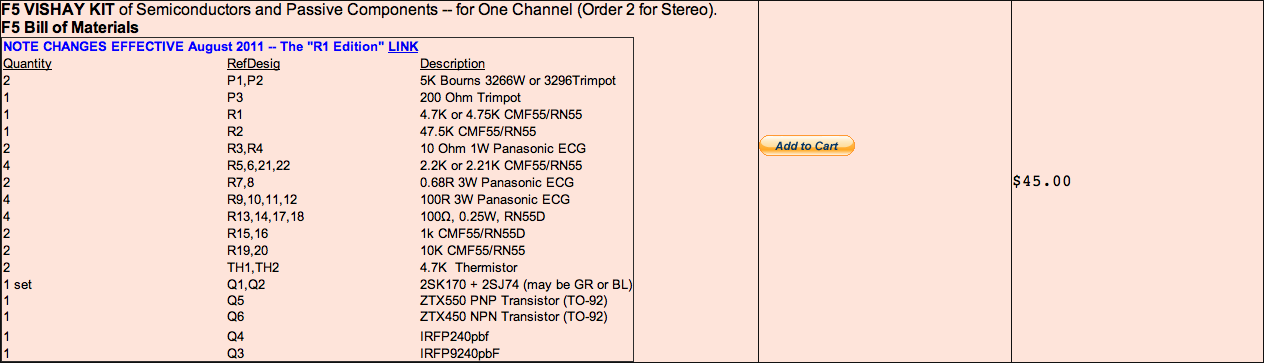Screen dimensions: 1264x363
Task: Click the F5 Bill of Materials heading
Action: point(70,28)
